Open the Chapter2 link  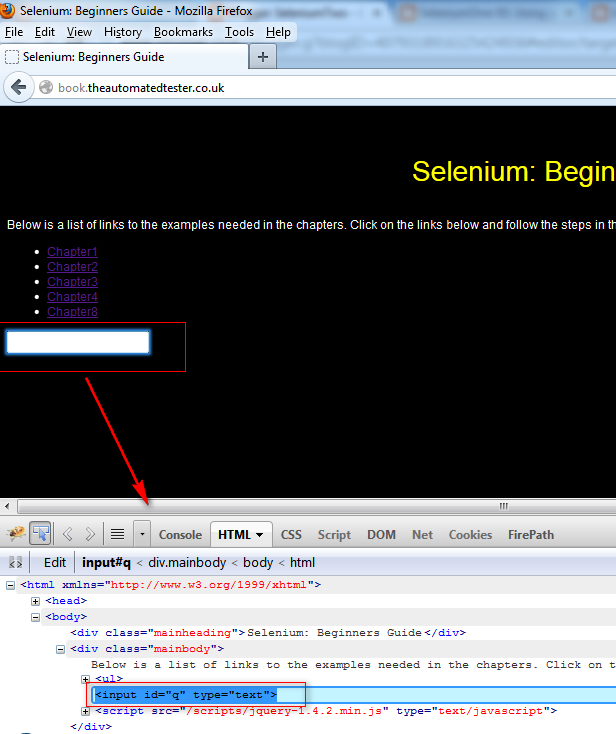pos(72,267)
